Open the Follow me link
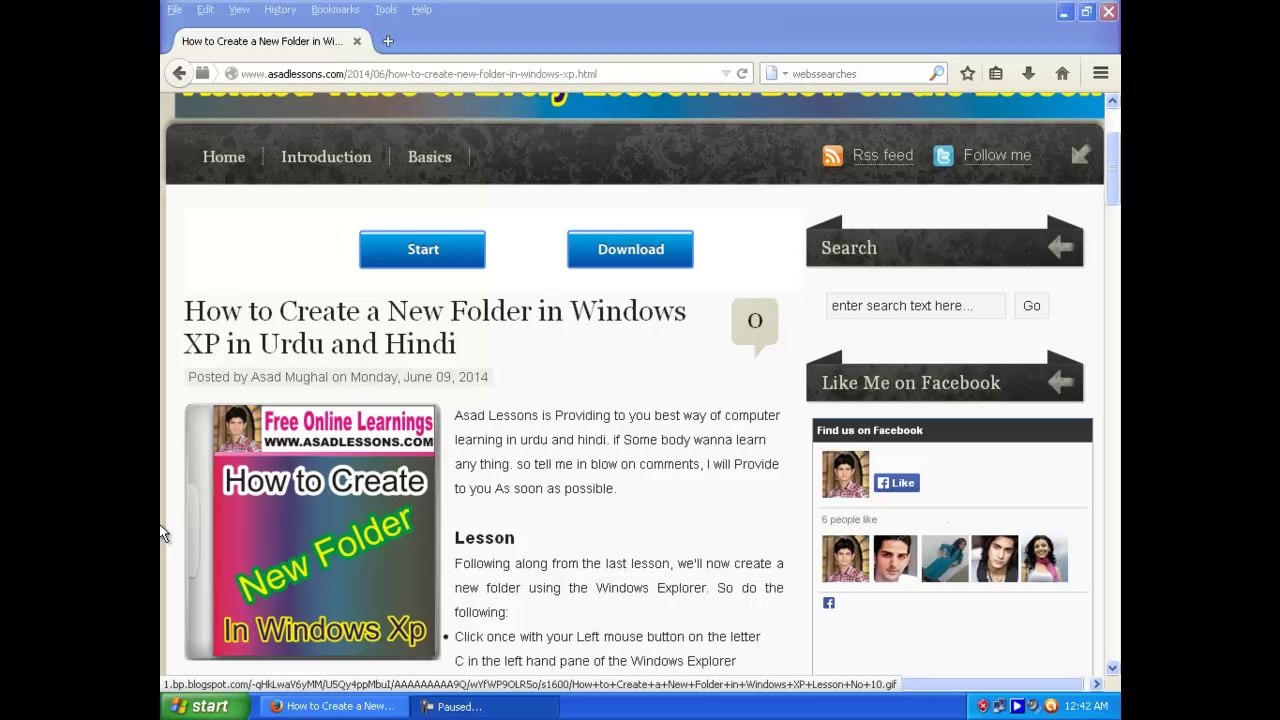 point(997,155)
